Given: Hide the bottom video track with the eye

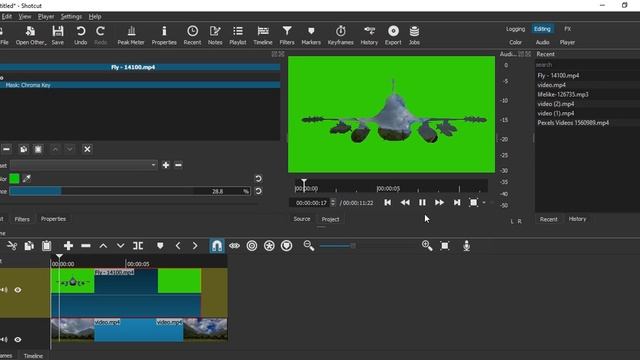Looking at the screenshot, I should pyautogui.click(x=18, y=340).
